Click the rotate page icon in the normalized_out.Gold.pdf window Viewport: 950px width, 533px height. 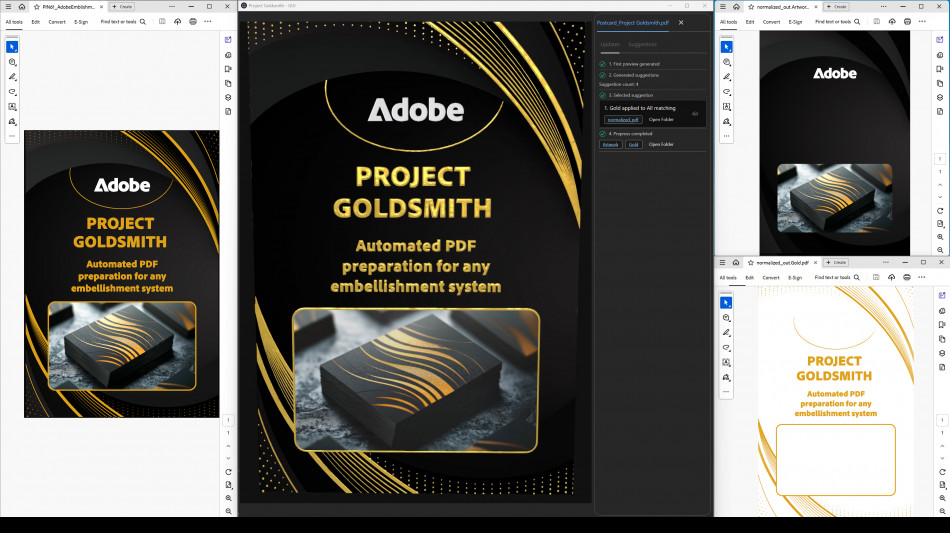coord(941,468)
